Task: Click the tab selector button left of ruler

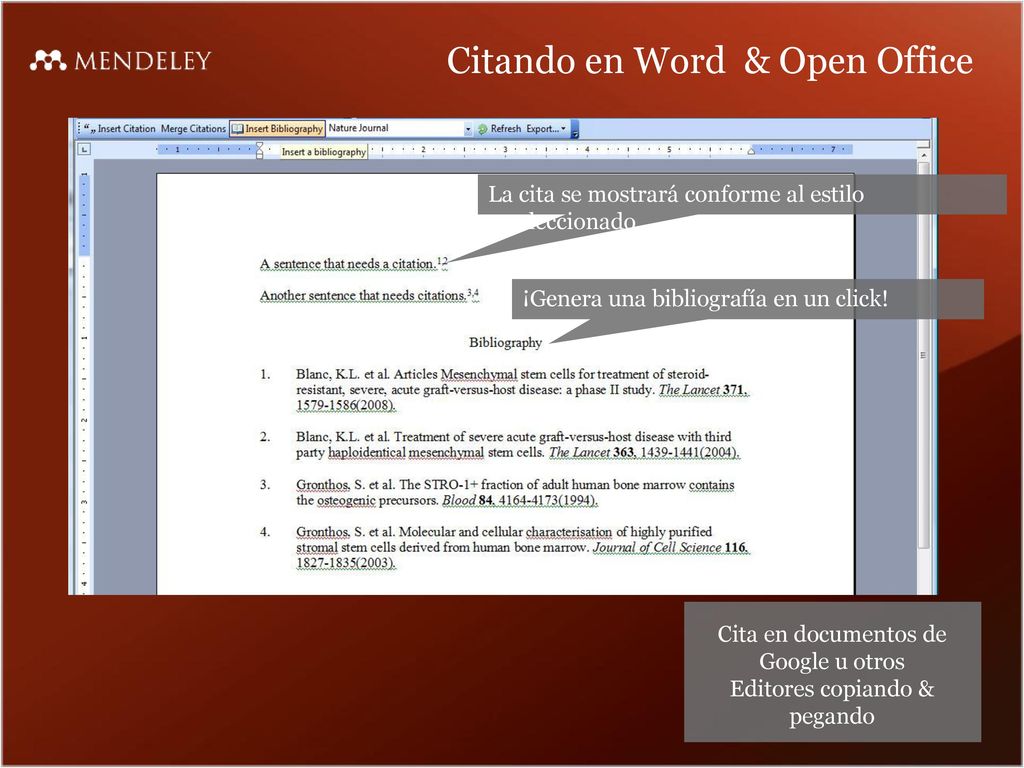Action: [x=84, y=150]
